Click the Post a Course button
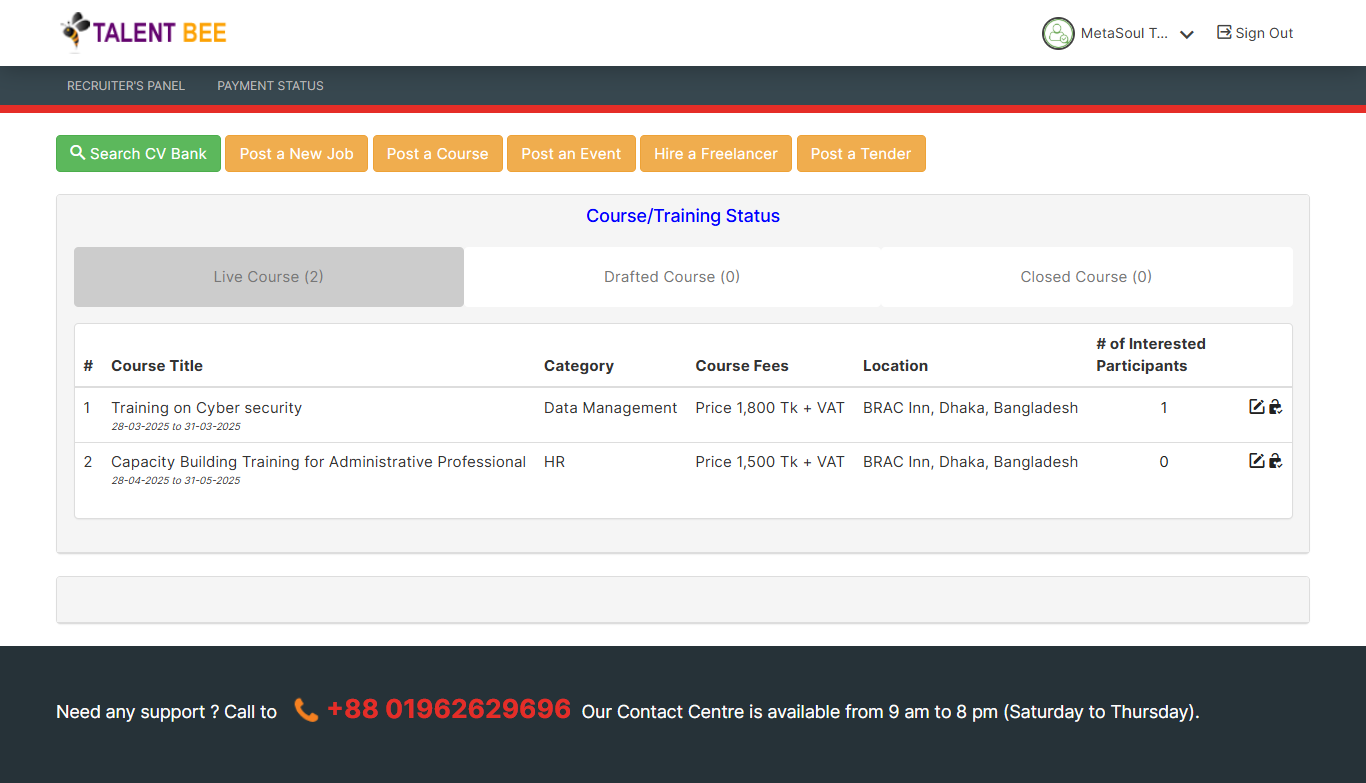 click(437, 154)
